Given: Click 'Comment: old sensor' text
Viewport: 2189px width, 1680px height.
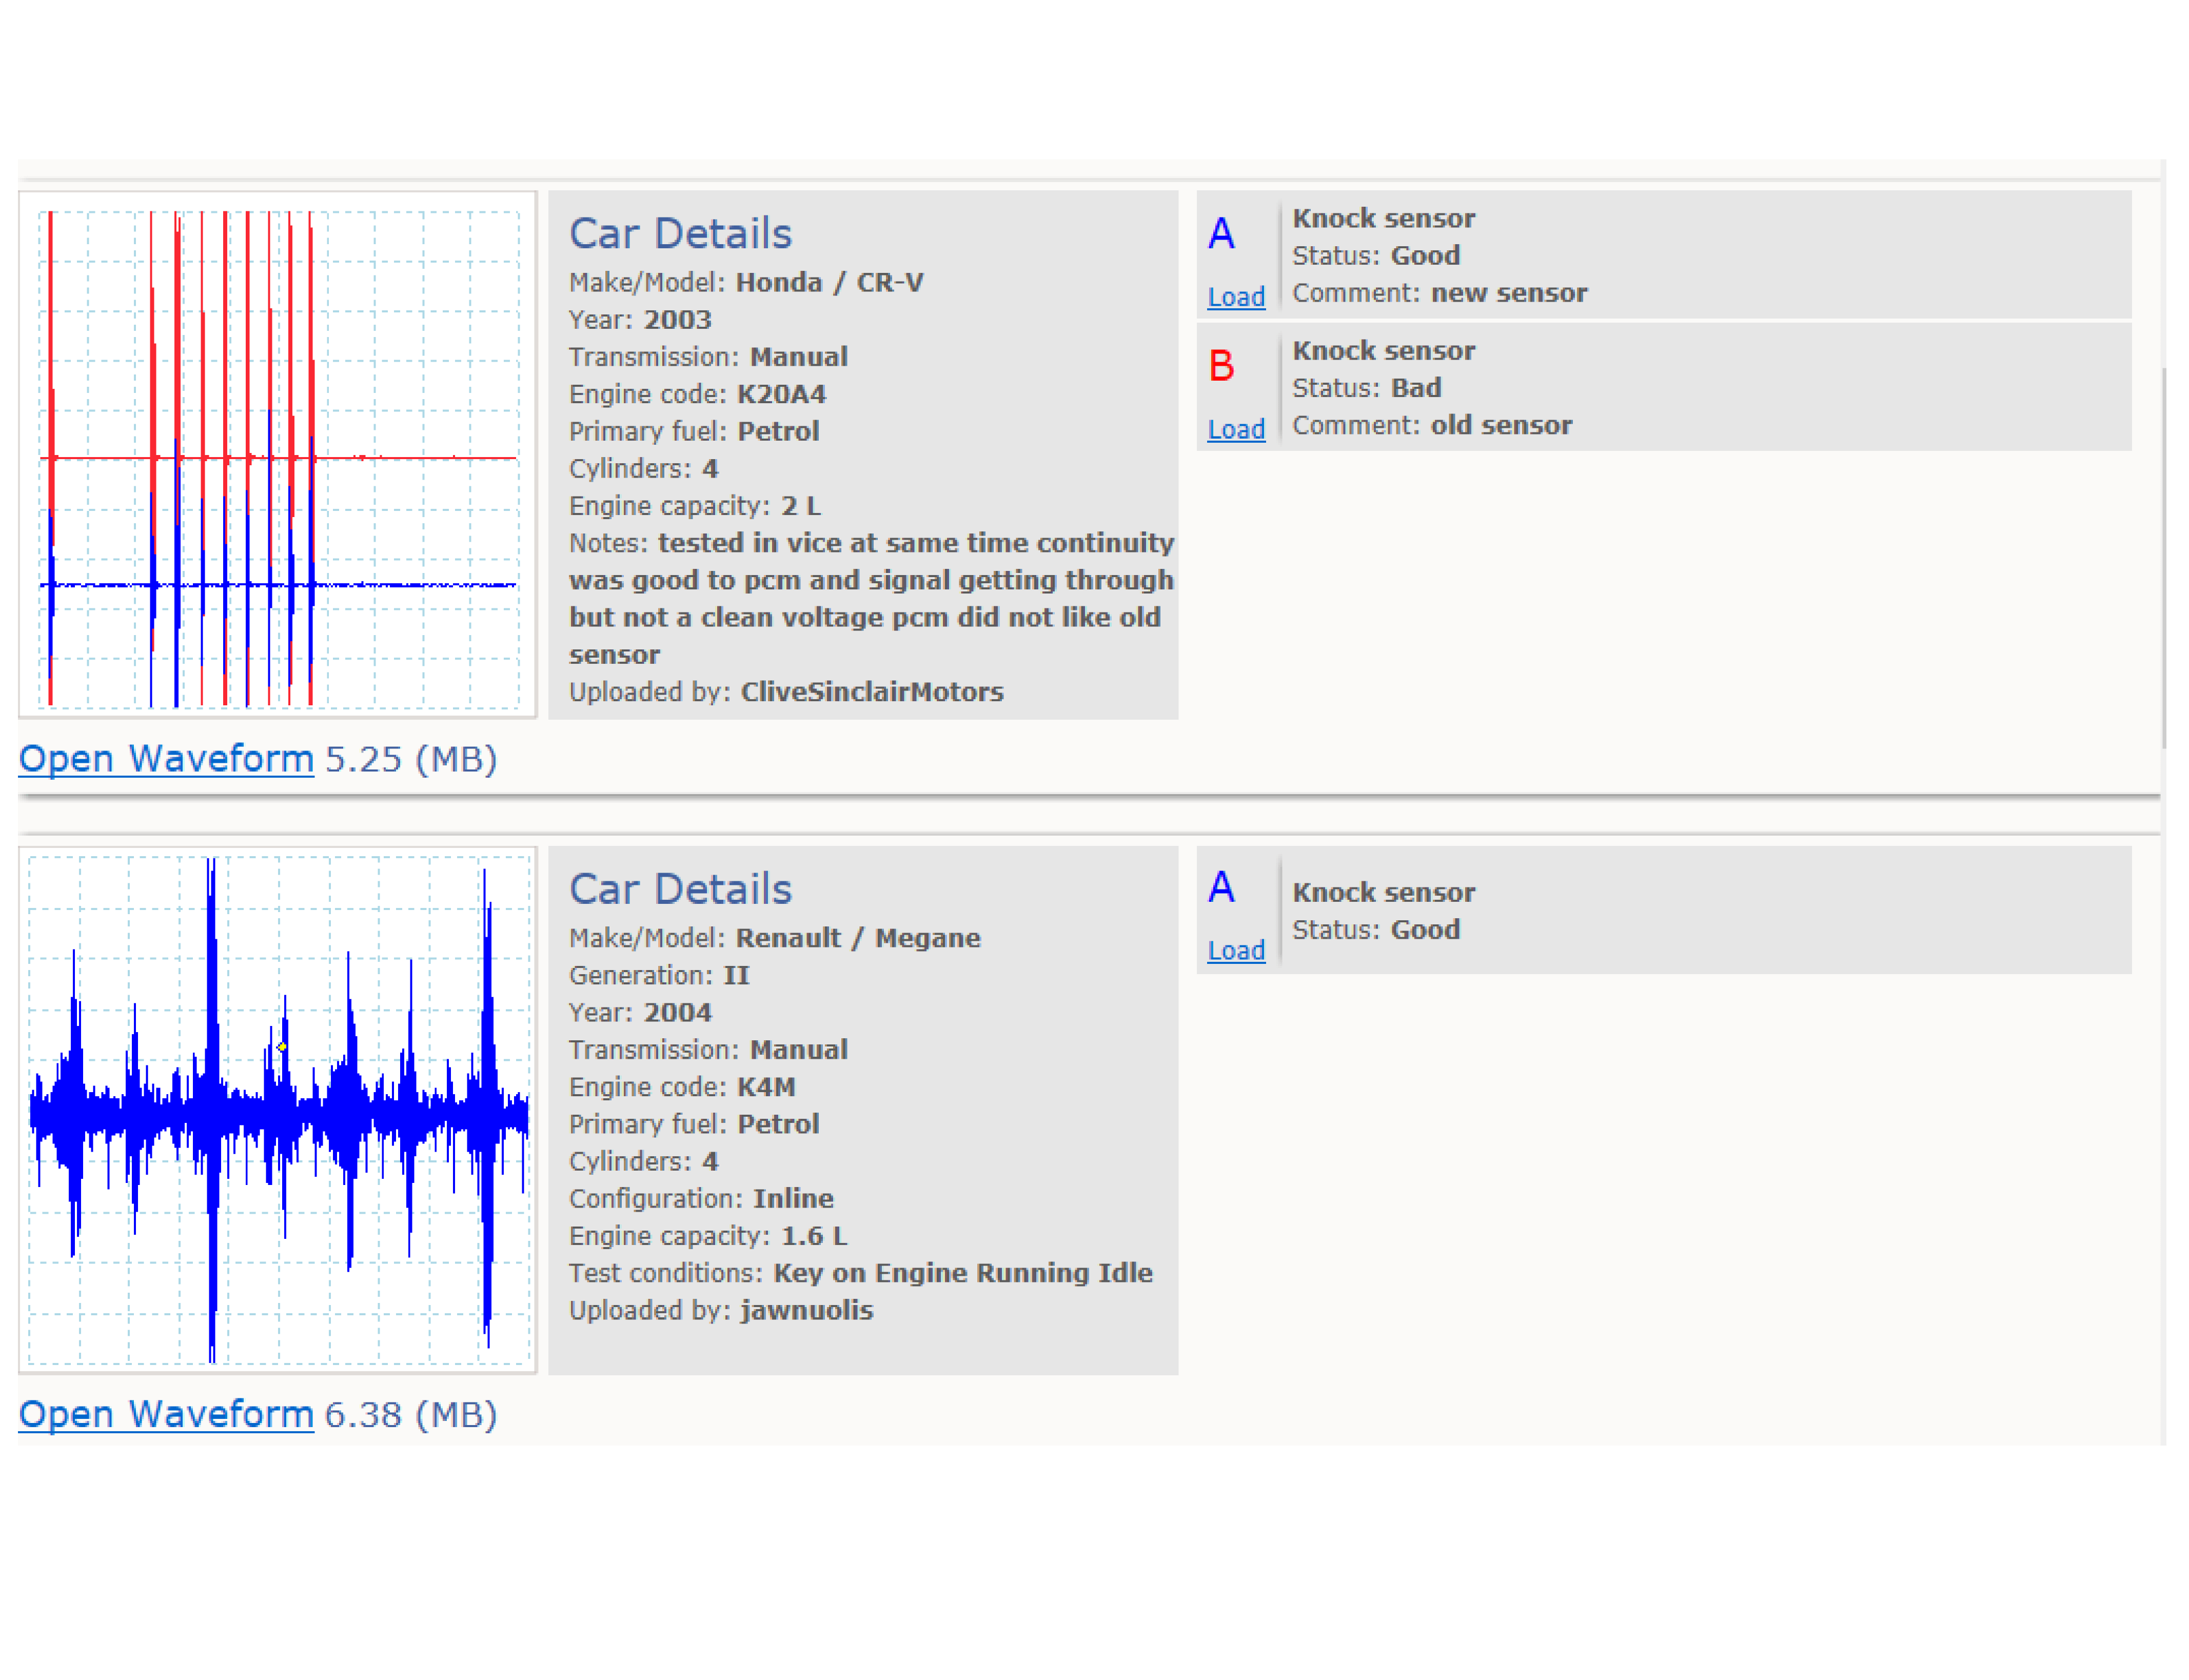Looking at the screenshot, I should coord(1432,425).
